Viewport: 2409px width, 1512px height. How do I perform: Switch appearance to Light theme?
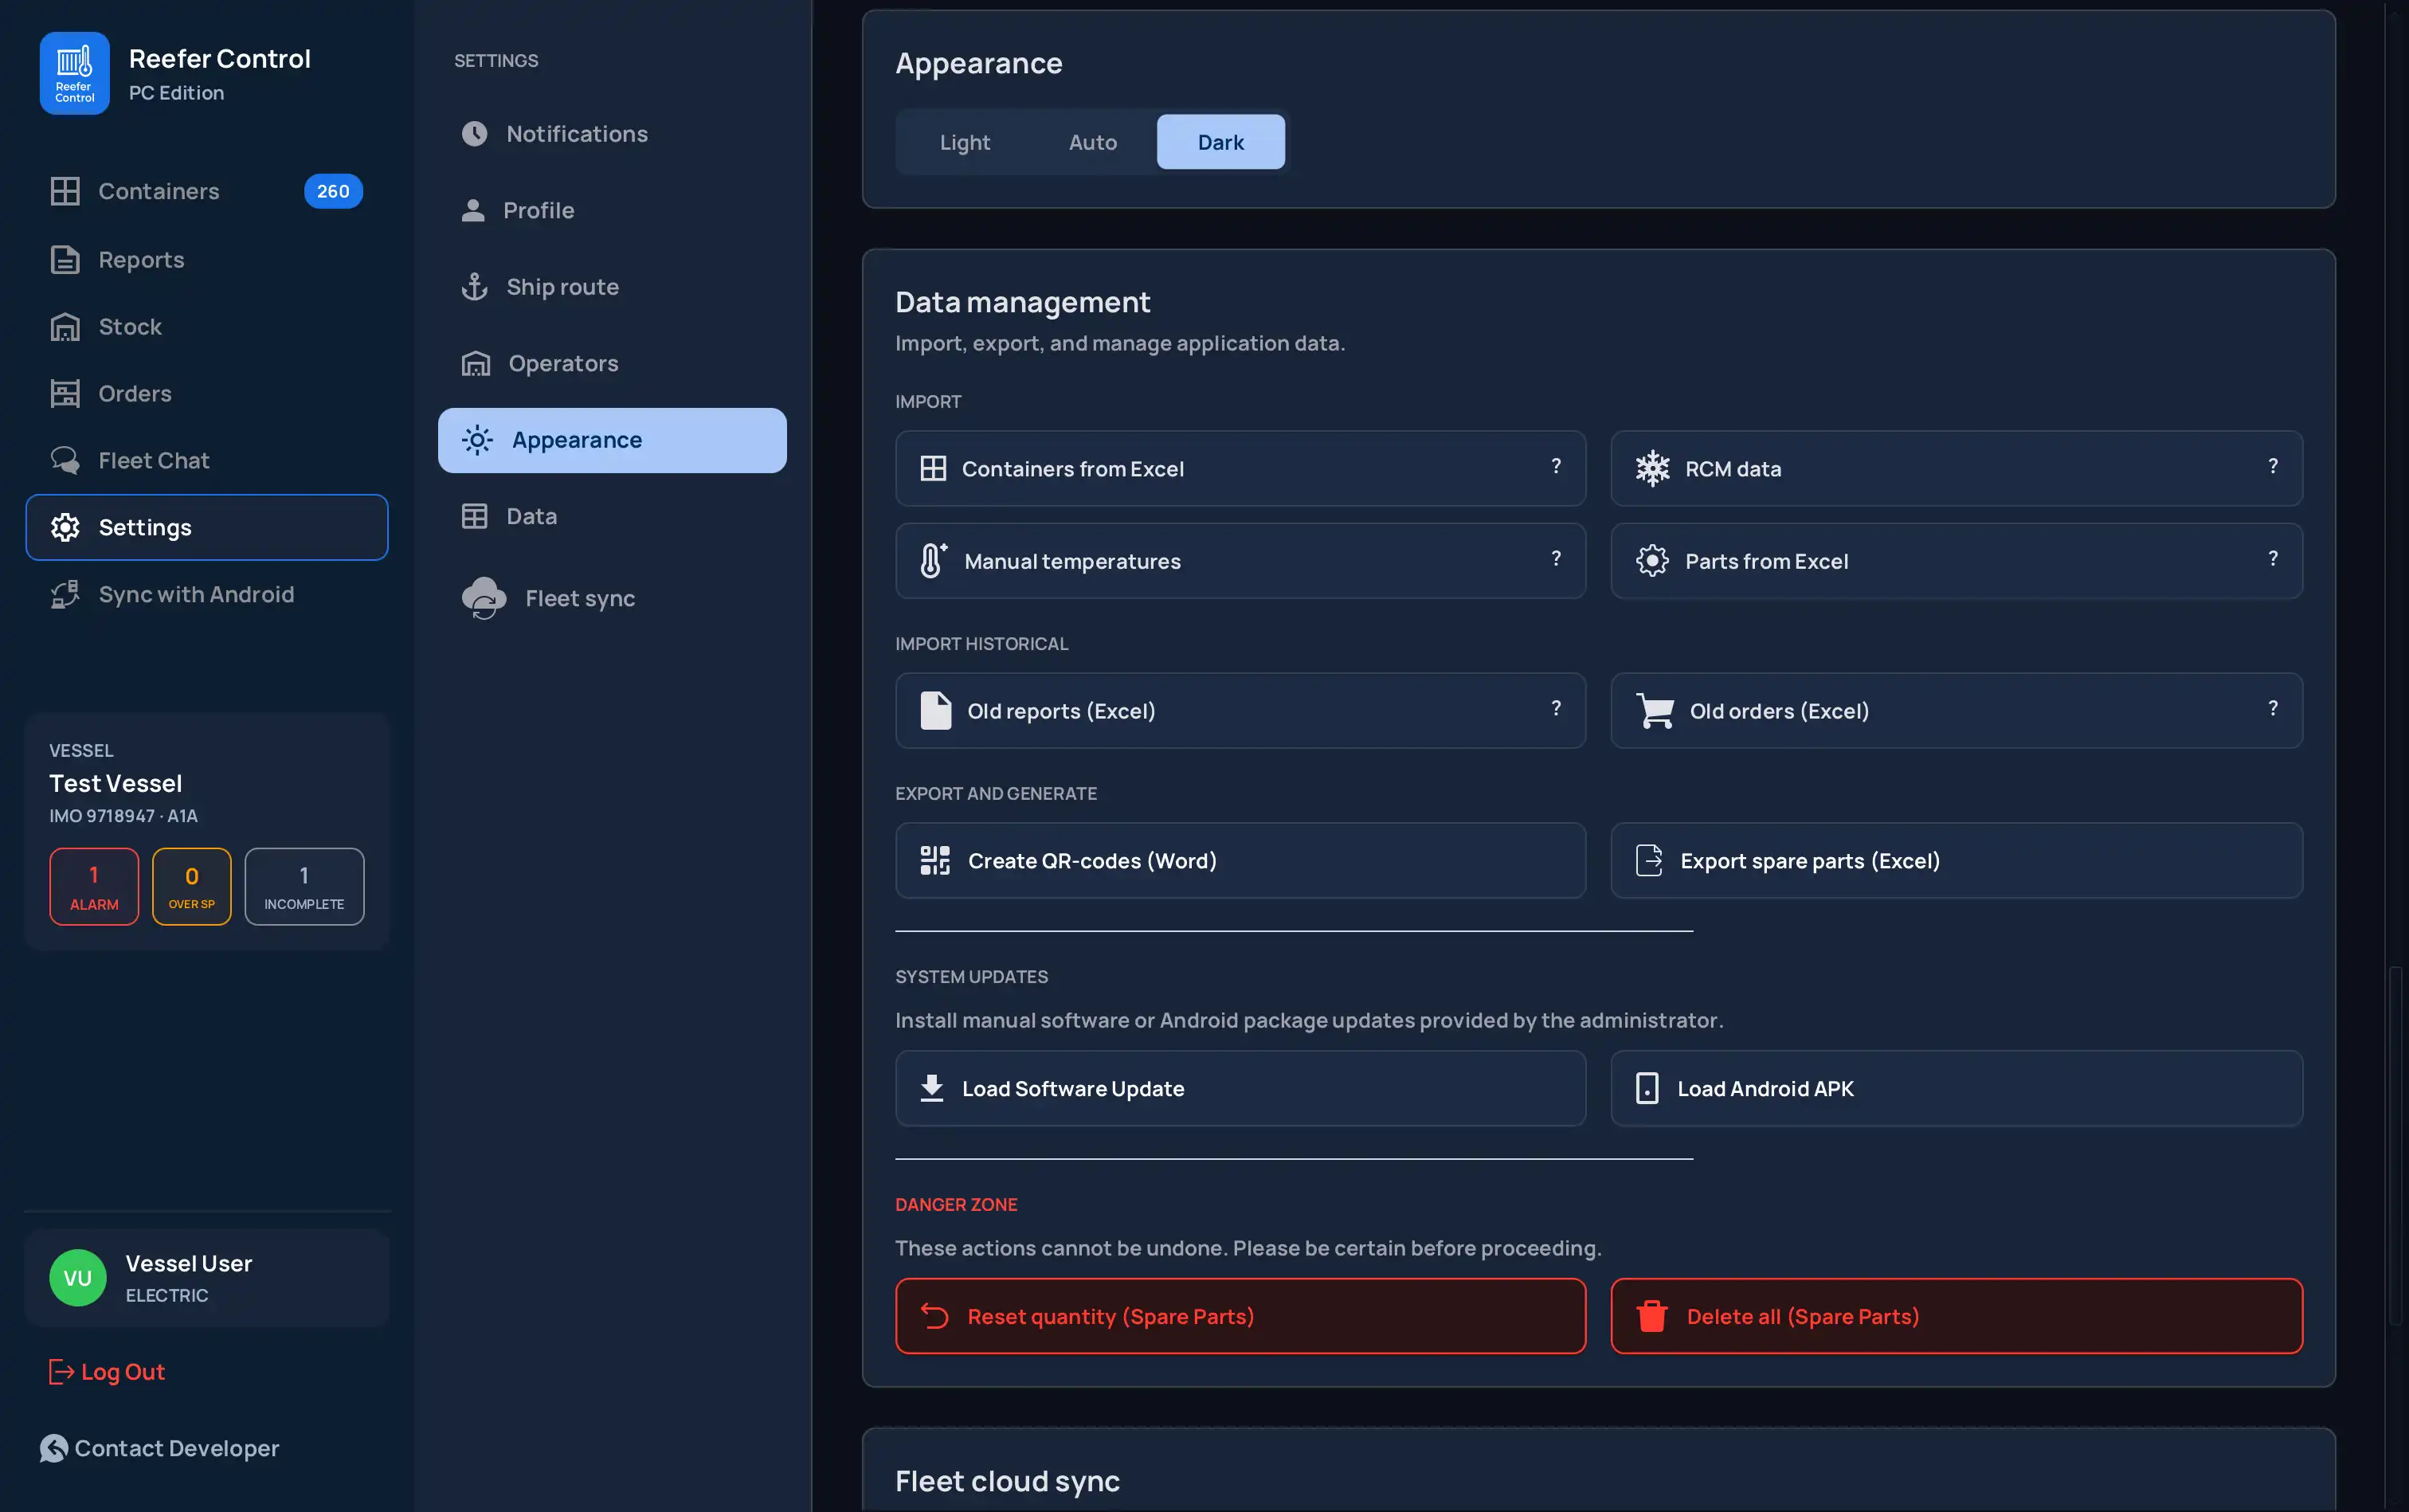tap(964, 142)
